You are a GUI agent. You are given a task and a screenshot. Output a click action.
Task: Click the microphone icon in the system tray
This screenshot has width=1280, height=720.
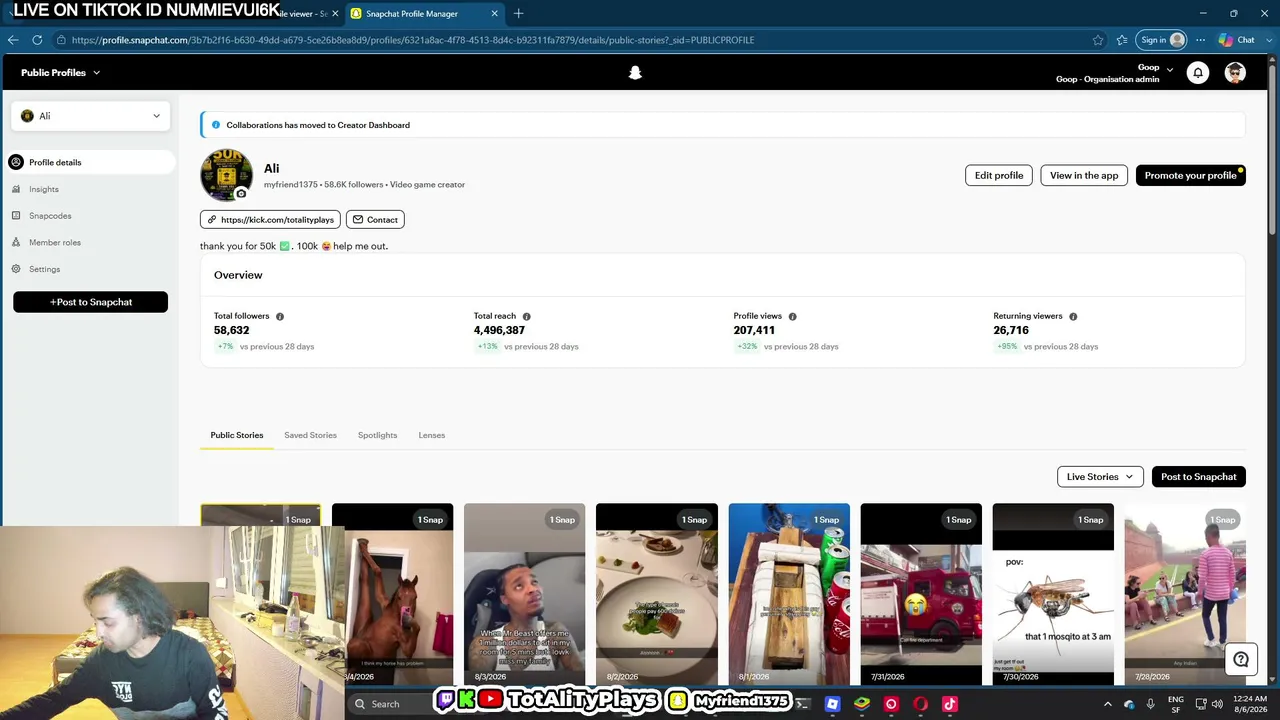point(1151,704)
